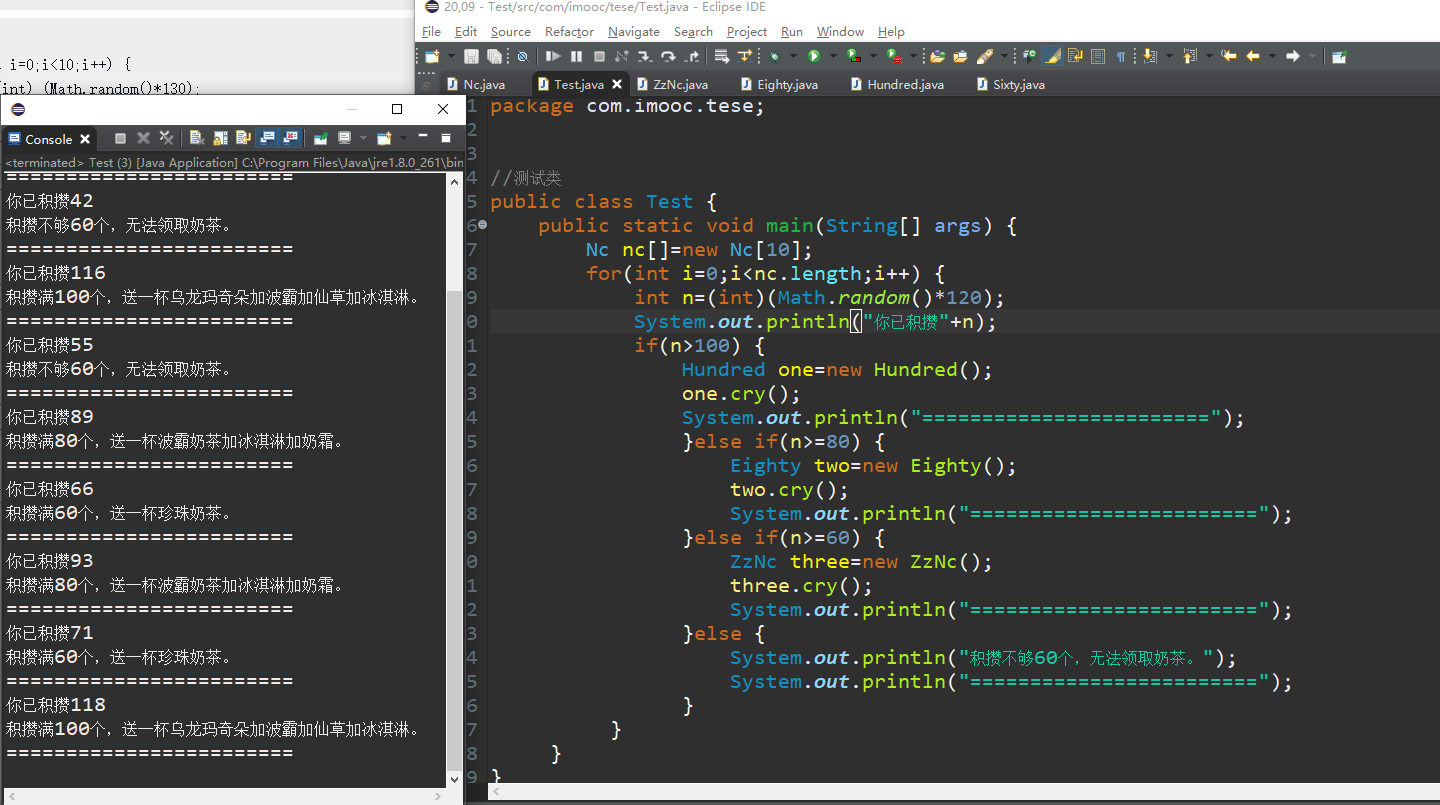Click the Open Console icon
This screenshot has height=805, width=1440.
[x=384, y=138]
